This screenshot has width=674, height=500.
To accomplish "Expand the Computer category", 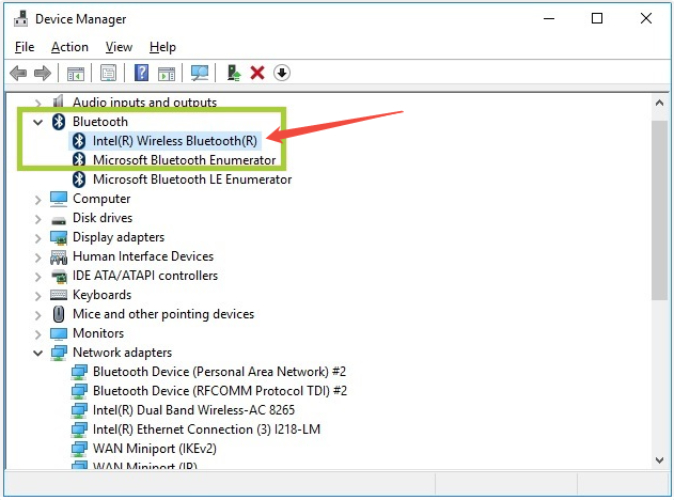I will click(x=38, y=200).
